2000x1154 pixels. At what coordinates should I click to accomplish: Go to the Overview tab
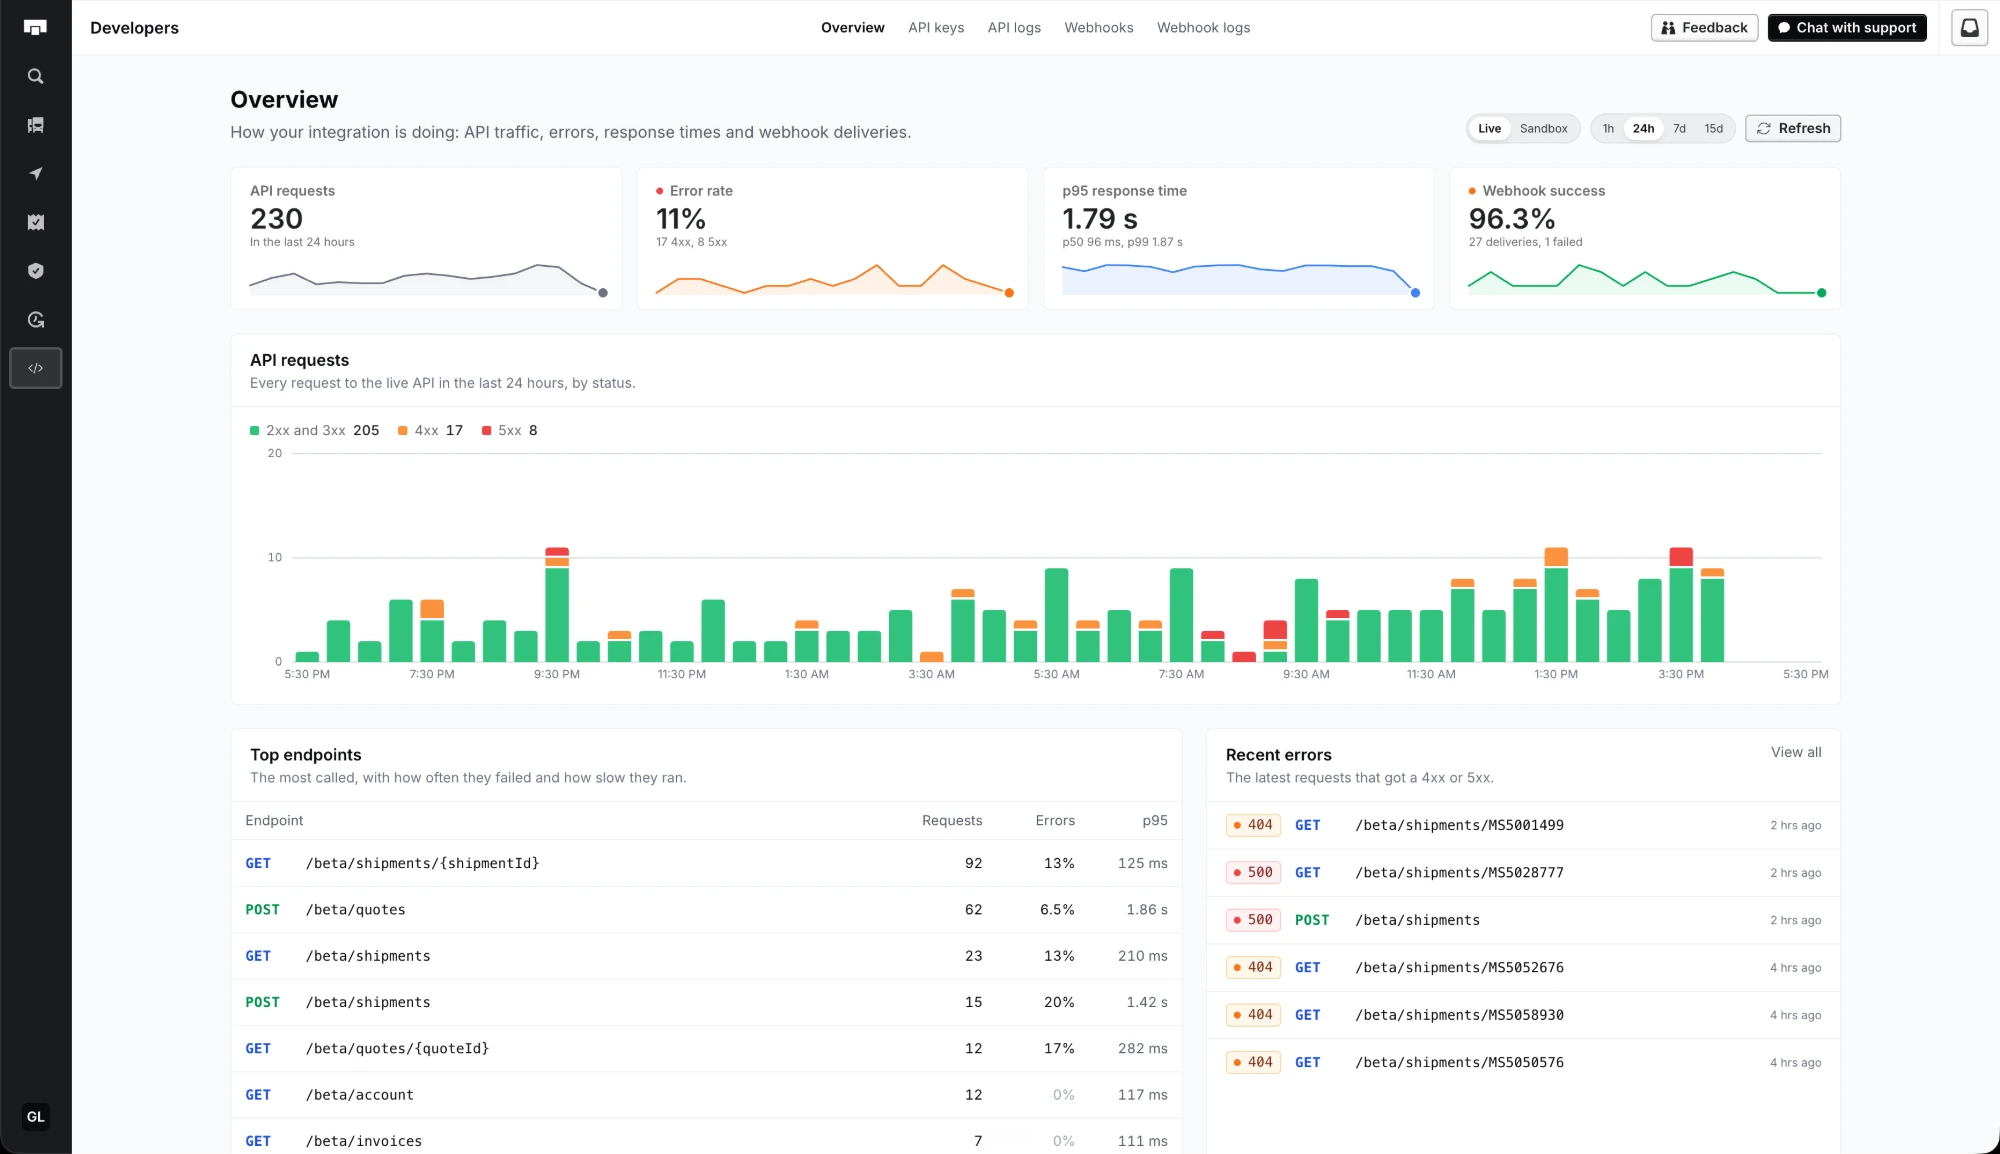(x=852, y=28)
